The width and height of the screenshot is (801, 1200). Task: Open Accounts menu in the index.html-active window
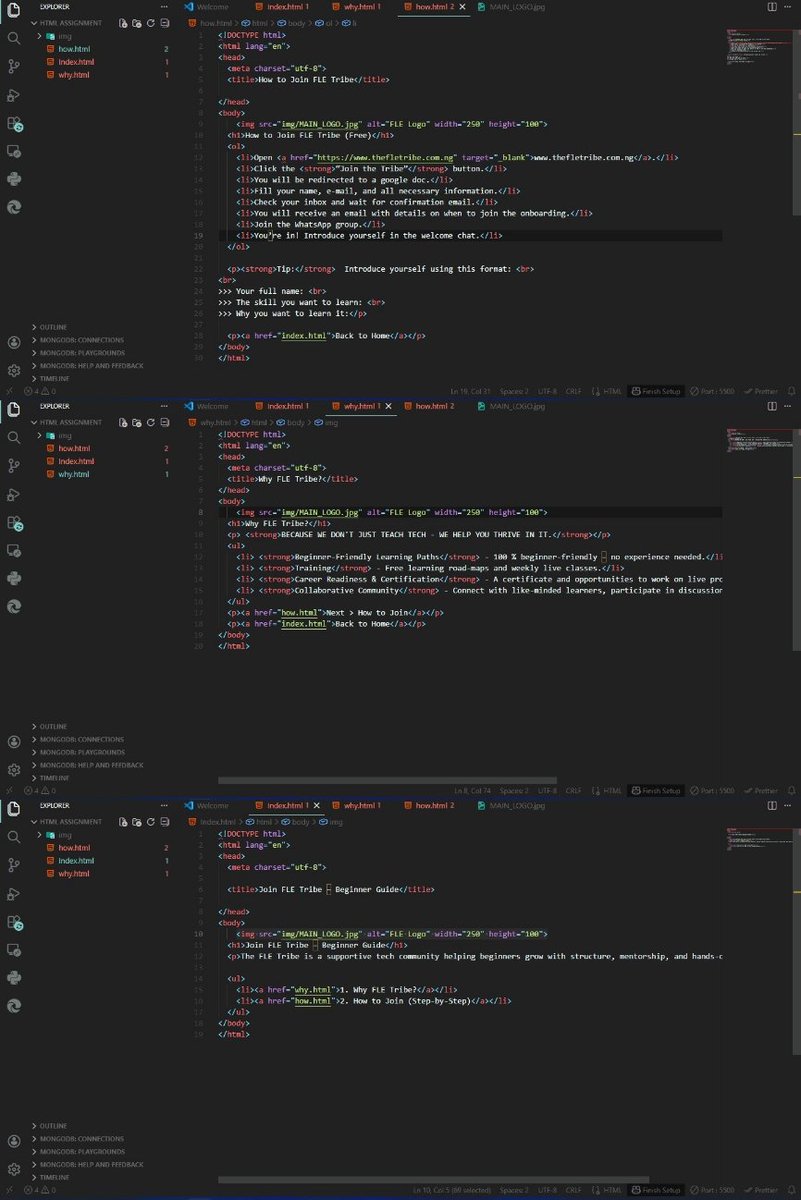point(14,1141)
